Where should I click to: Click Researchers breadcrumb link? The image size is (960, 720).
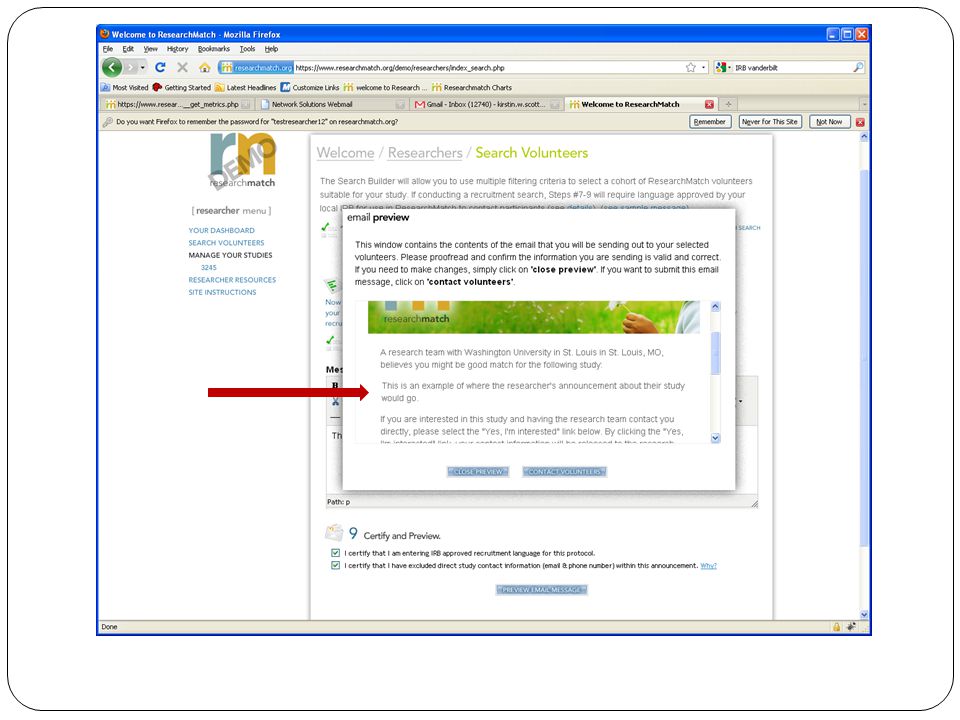click(425, 153)
